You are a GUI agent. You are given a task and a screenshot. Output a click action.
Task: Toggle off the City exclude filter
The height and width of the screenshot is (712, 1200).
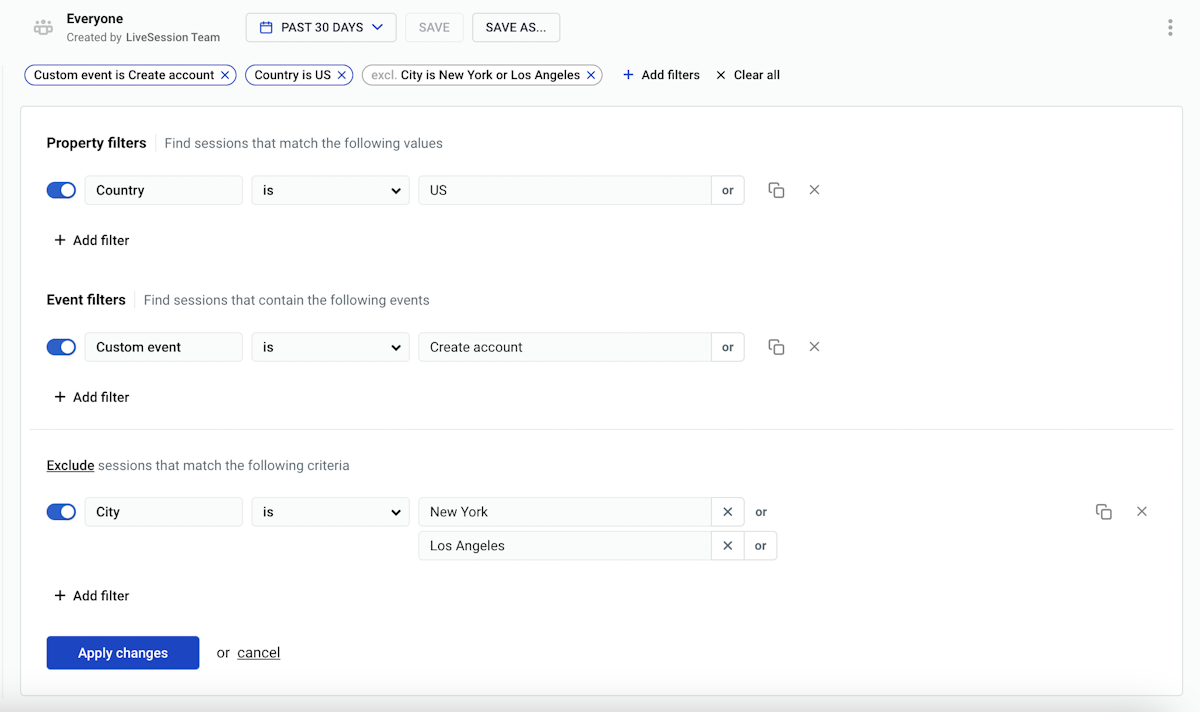(x=62, y=512)
